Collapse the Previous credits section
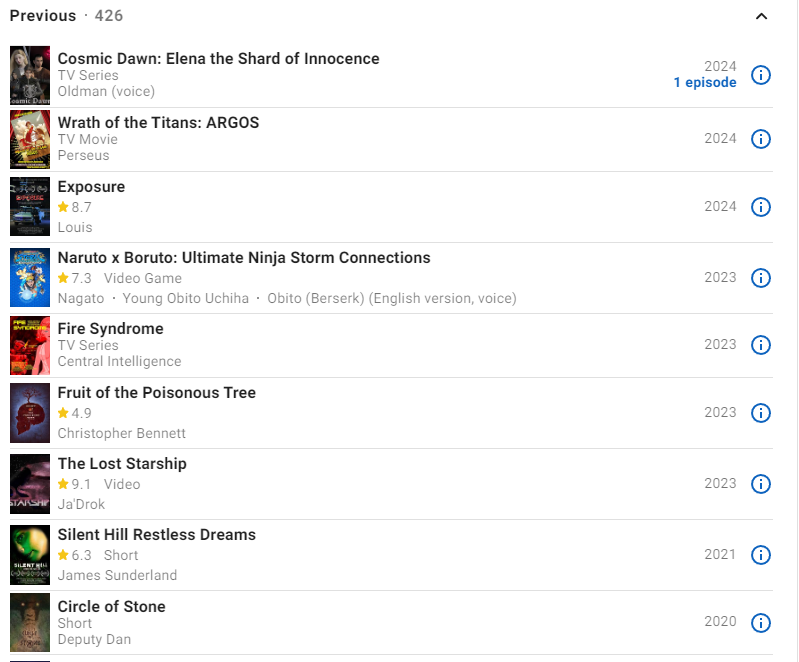Screen dimensions: 799x662 click(762, 16)
